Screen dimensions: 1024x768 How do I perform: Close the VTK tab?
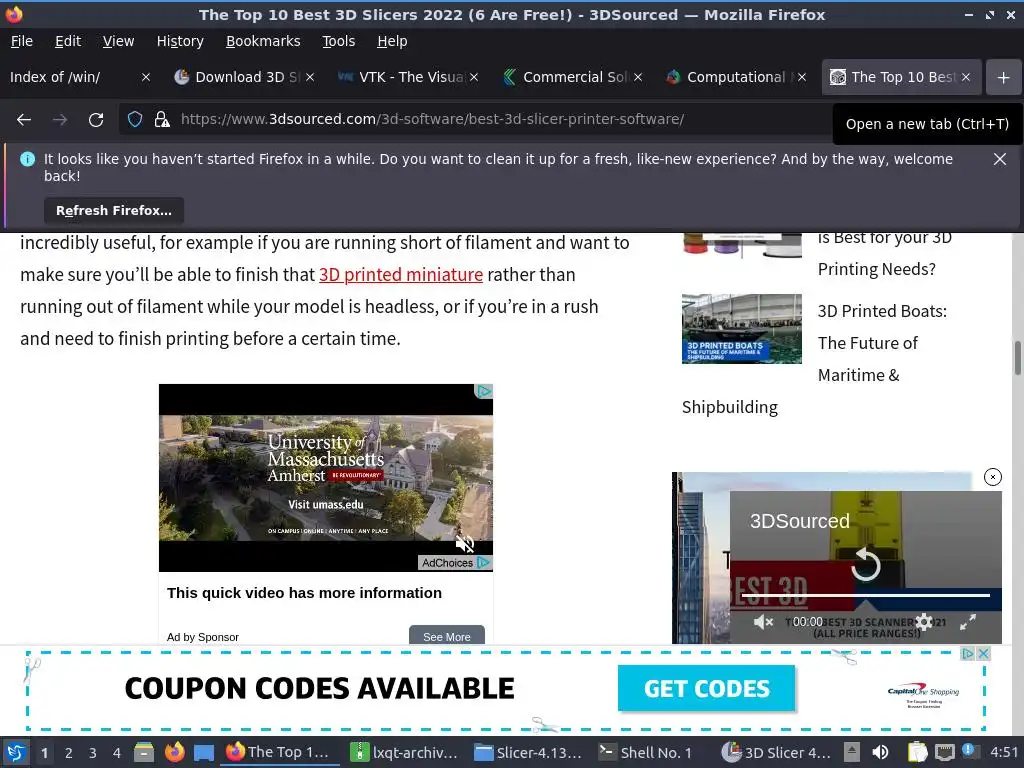(x=474, y=77)
